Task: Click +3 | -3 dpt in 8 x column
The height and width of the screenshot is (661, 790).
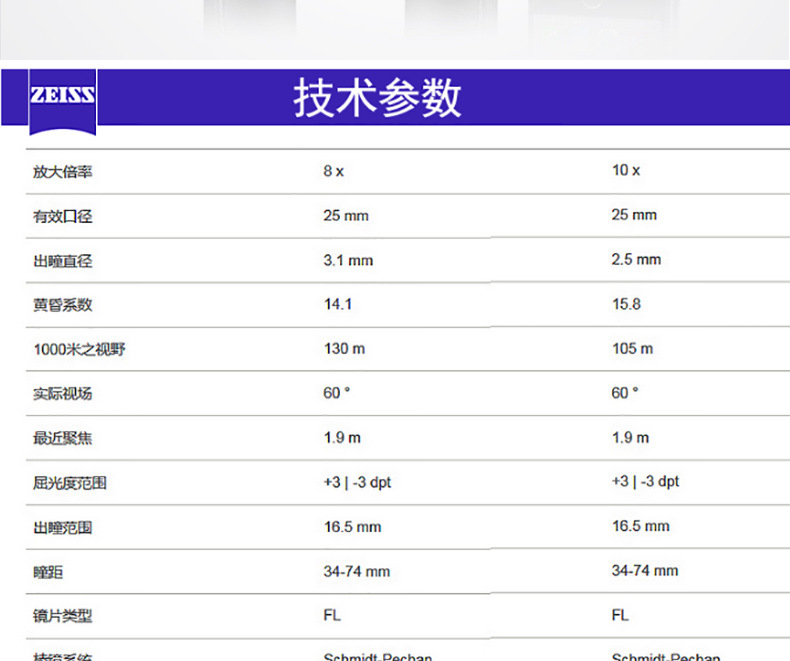Action: pos(358,482)
